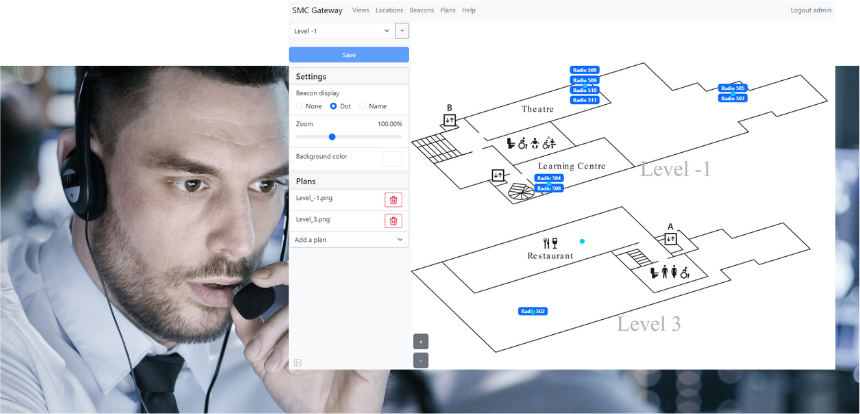Click the Learning Centre room label
Image resolution: width=860 pixels, height=414 pixels.
(572, 166)
